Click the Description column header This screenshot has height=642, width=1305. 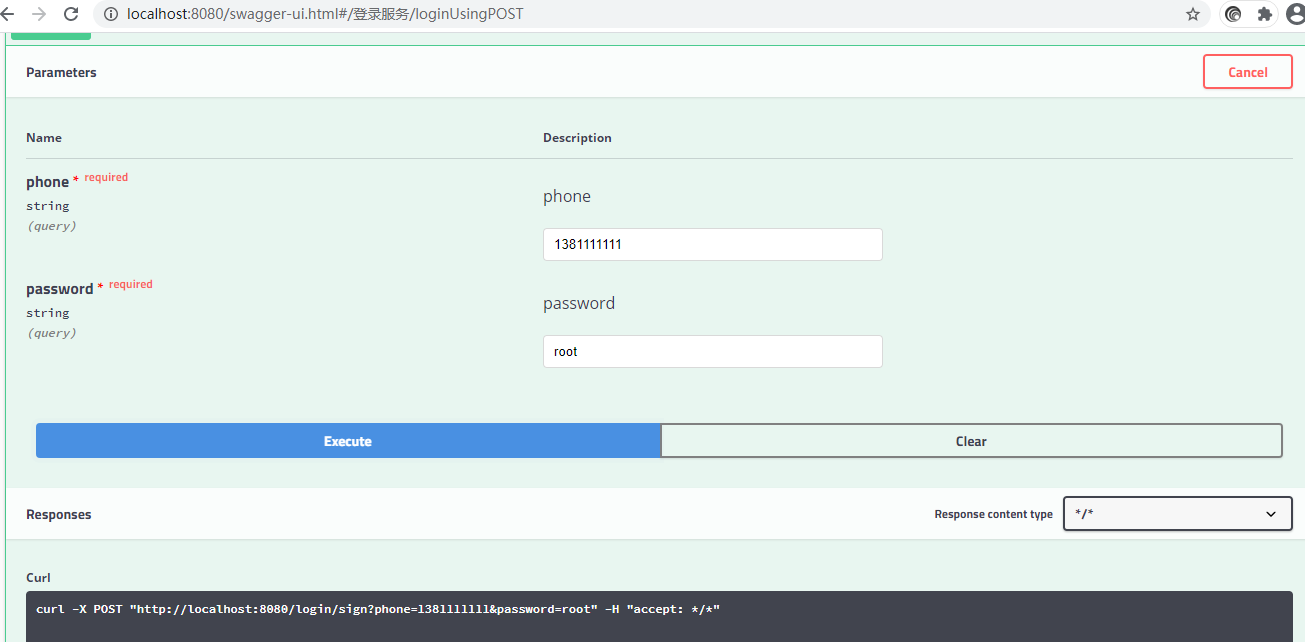tap(577, 138)
